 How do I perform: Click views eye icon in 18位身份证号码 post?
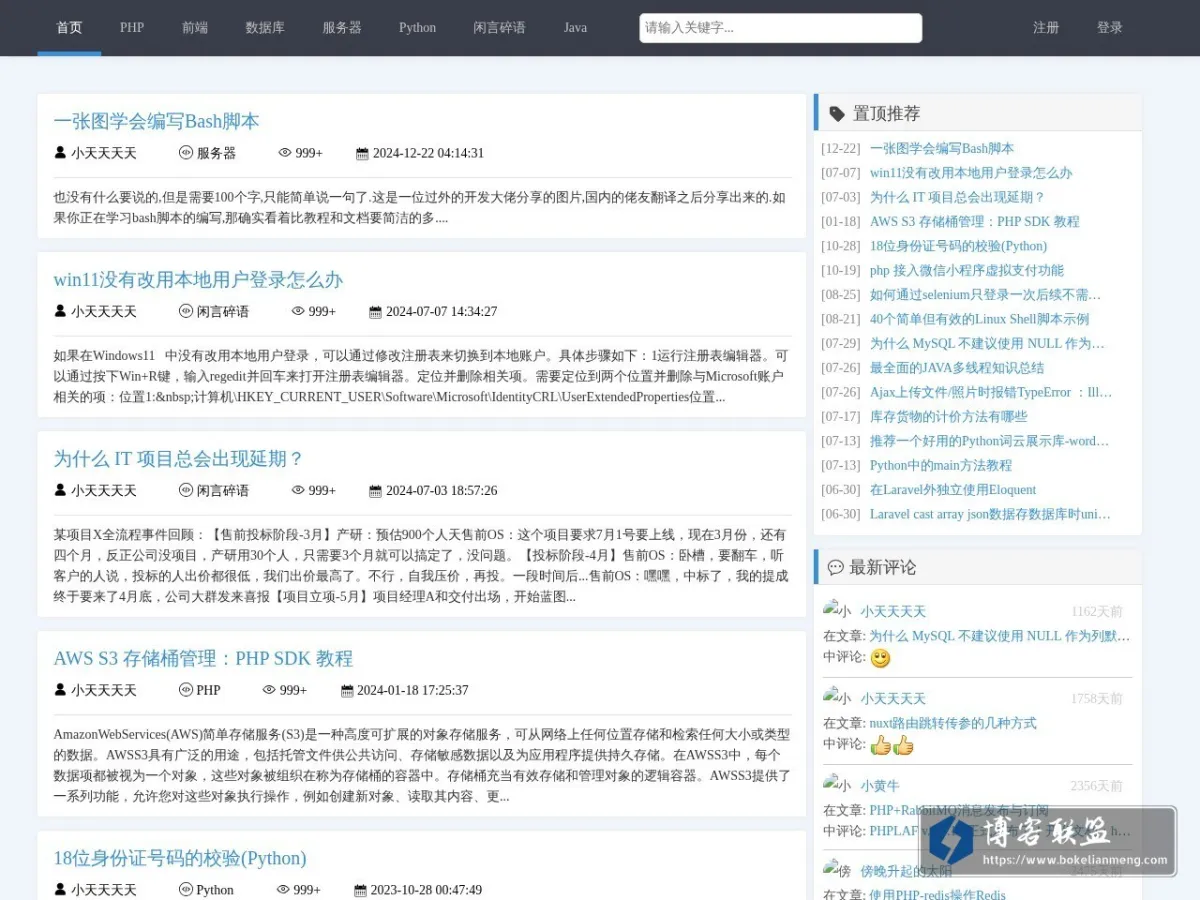pos(283,889)
